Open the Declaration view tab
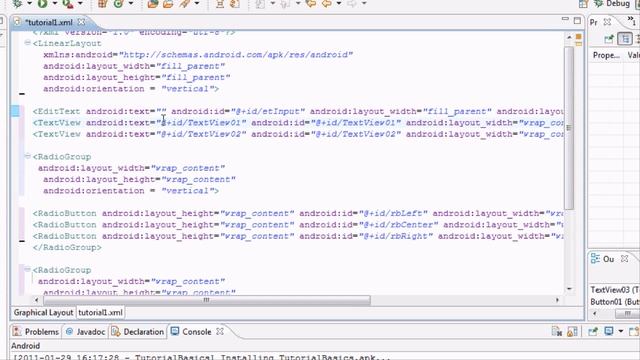640x360 pixels. (138, 332)
